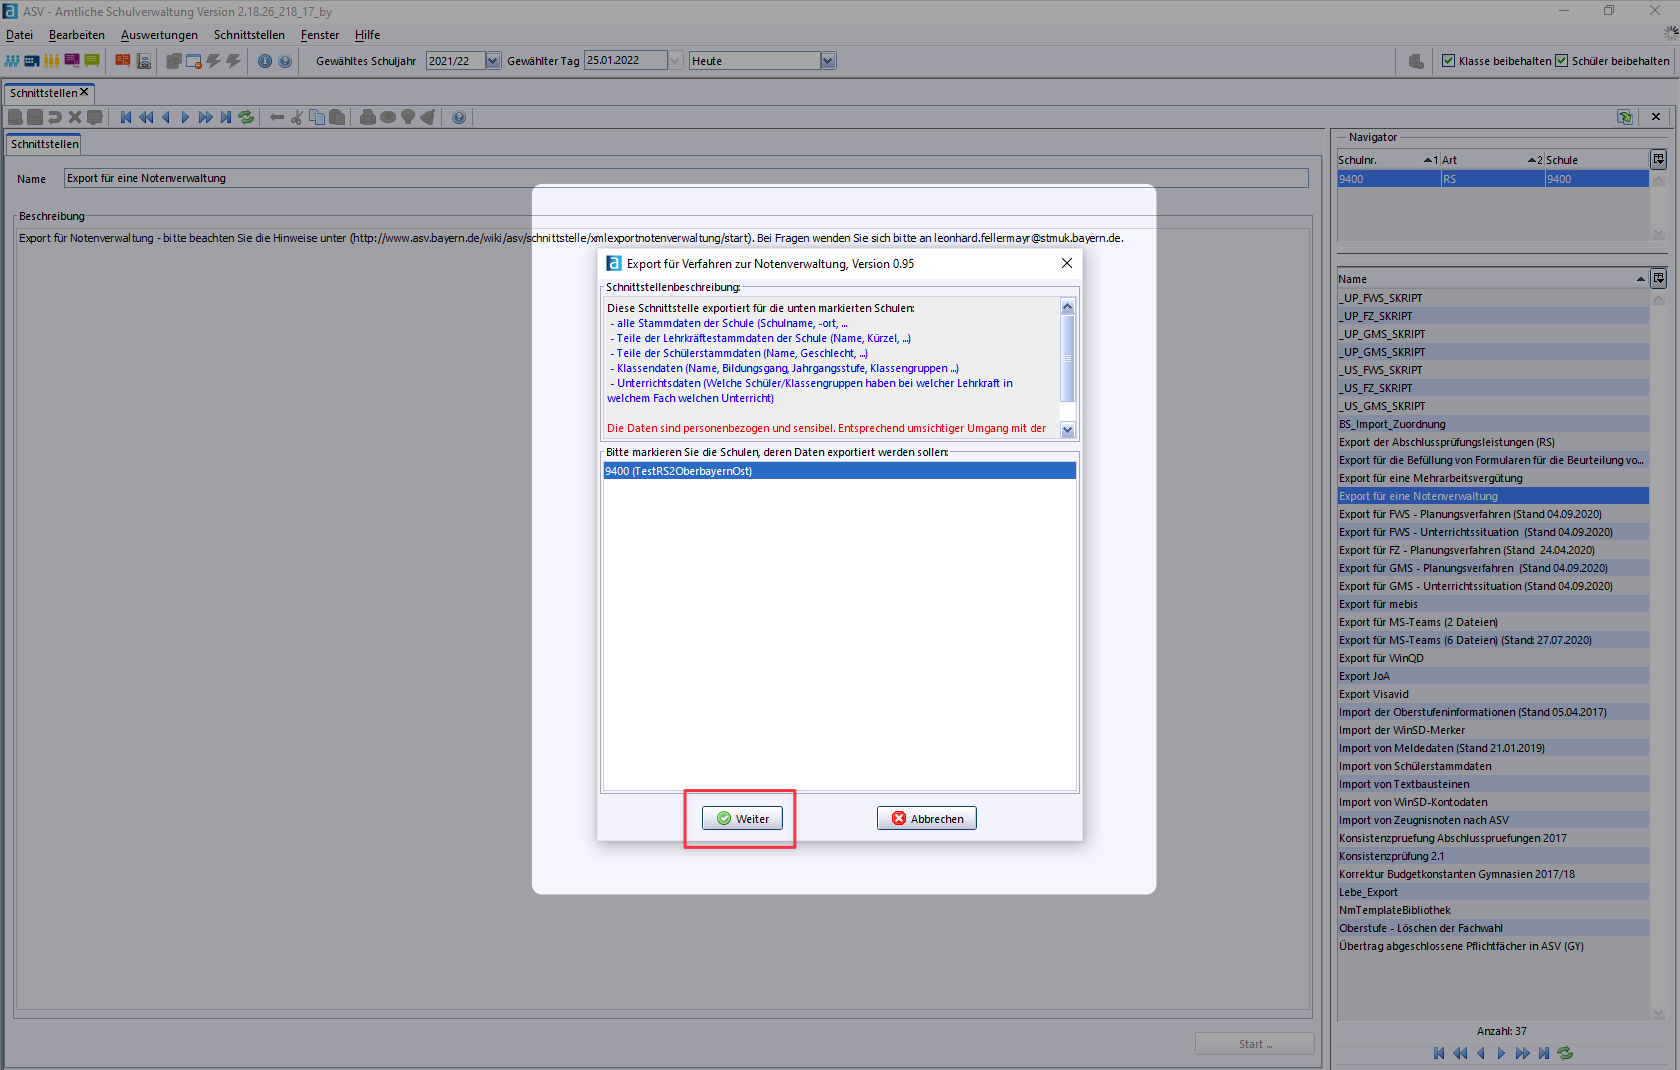The image size is (1680, 1070).
Task: Open the Heute day dropdown
Action: [x=827, y=61]
